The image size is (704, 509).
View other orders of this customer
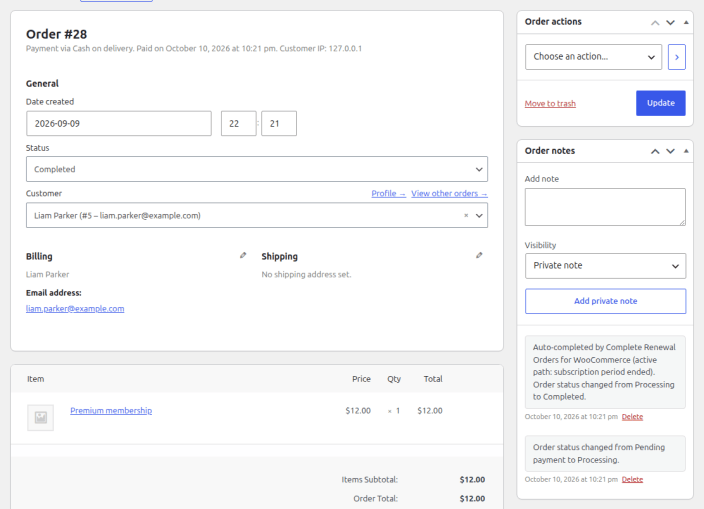(x=449, y=193)
